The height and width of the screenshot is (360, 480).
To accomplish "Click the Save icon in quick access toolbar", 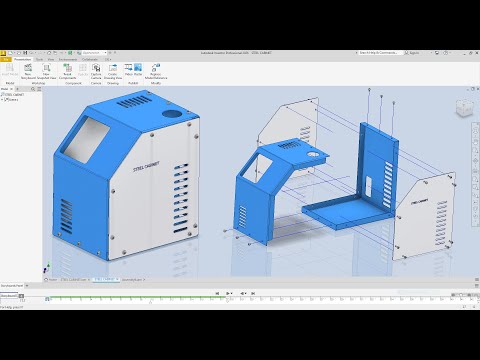I will (x=25, y=53).
